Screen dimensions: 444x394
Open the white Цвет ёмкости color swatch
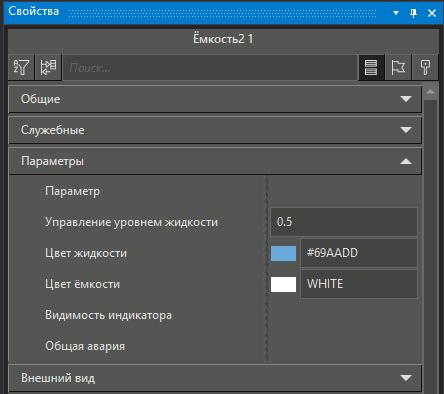[283, 284]
